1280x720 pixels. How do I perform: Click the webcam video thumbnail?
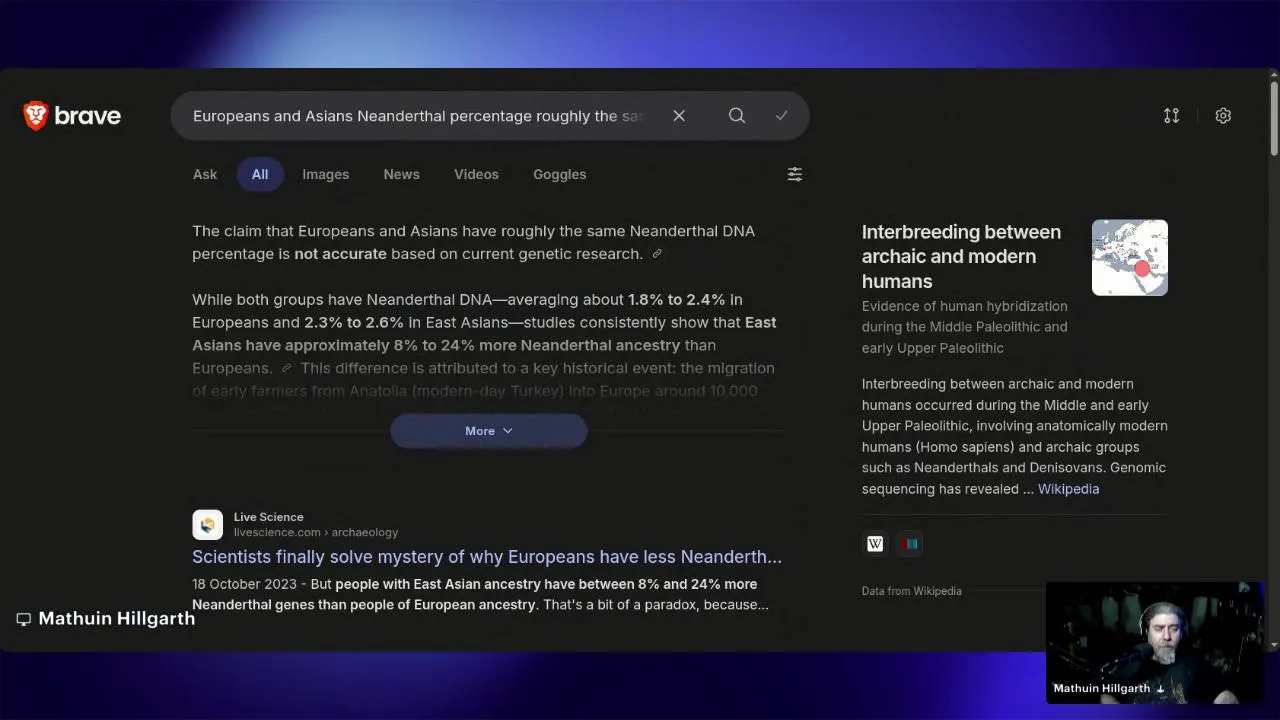click(1154, 643)
